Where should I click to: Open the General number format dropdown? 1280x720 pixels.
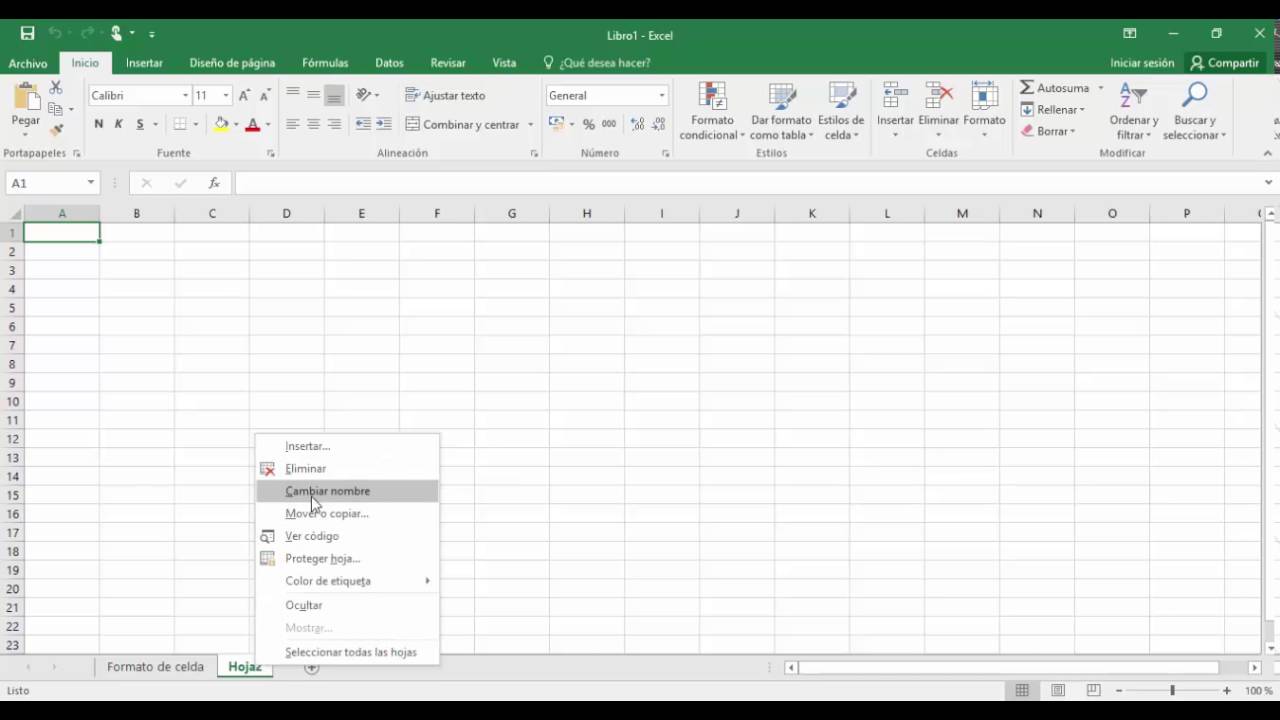[x=661, y=95]
